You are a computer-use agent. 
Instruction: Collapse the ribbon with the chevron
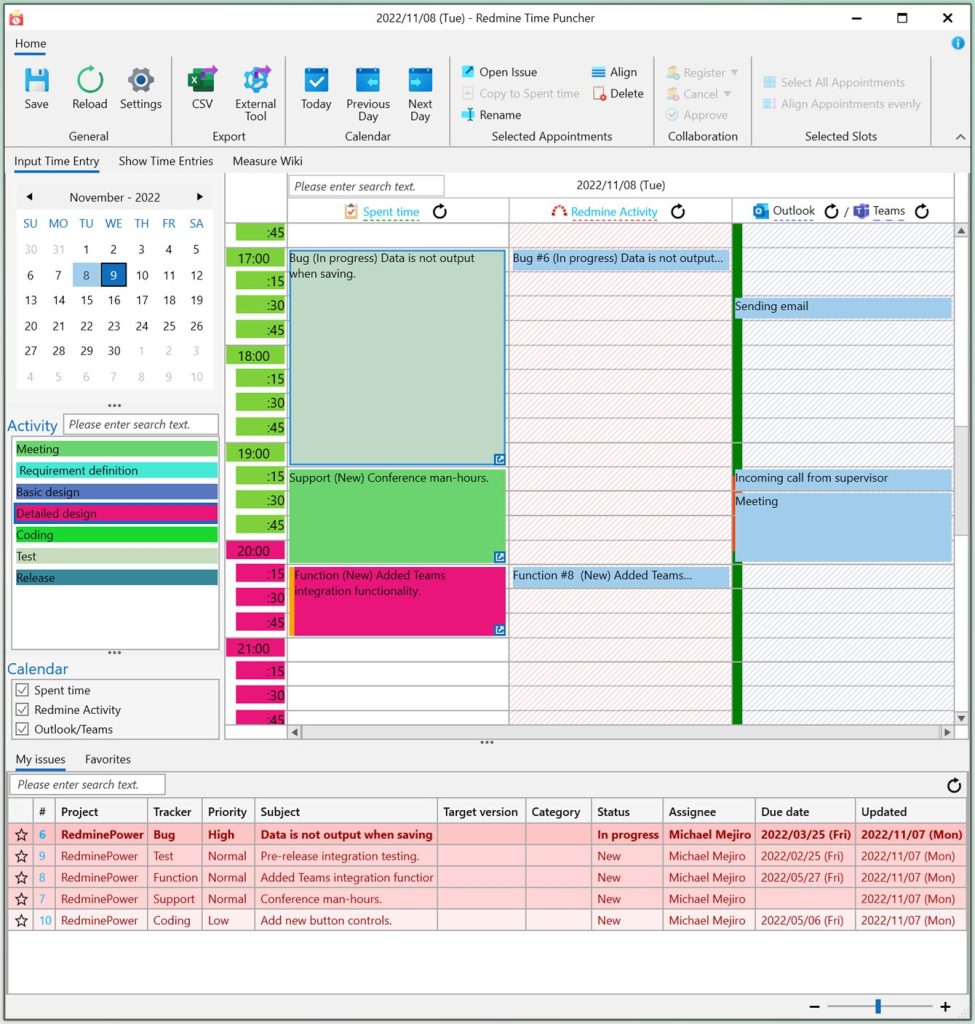[x=960, y=137]
